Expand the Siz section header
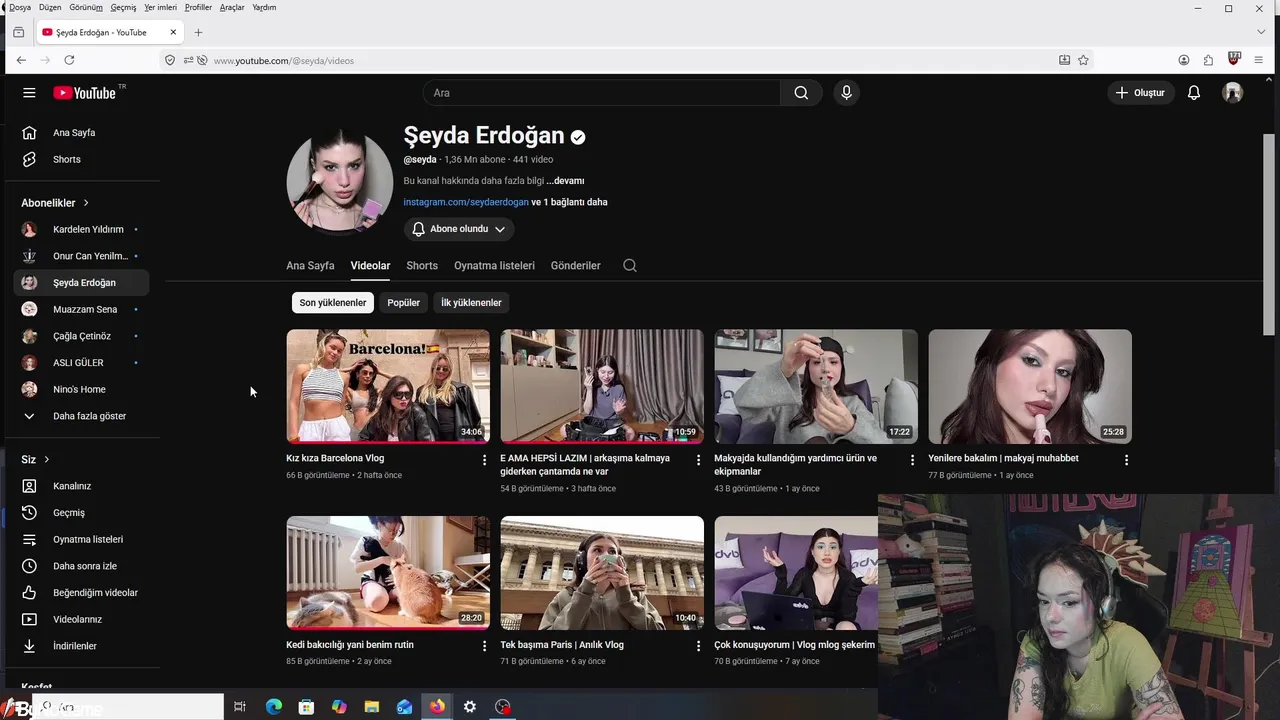This screenshot has height=720, width=1280. pos(36,460)
